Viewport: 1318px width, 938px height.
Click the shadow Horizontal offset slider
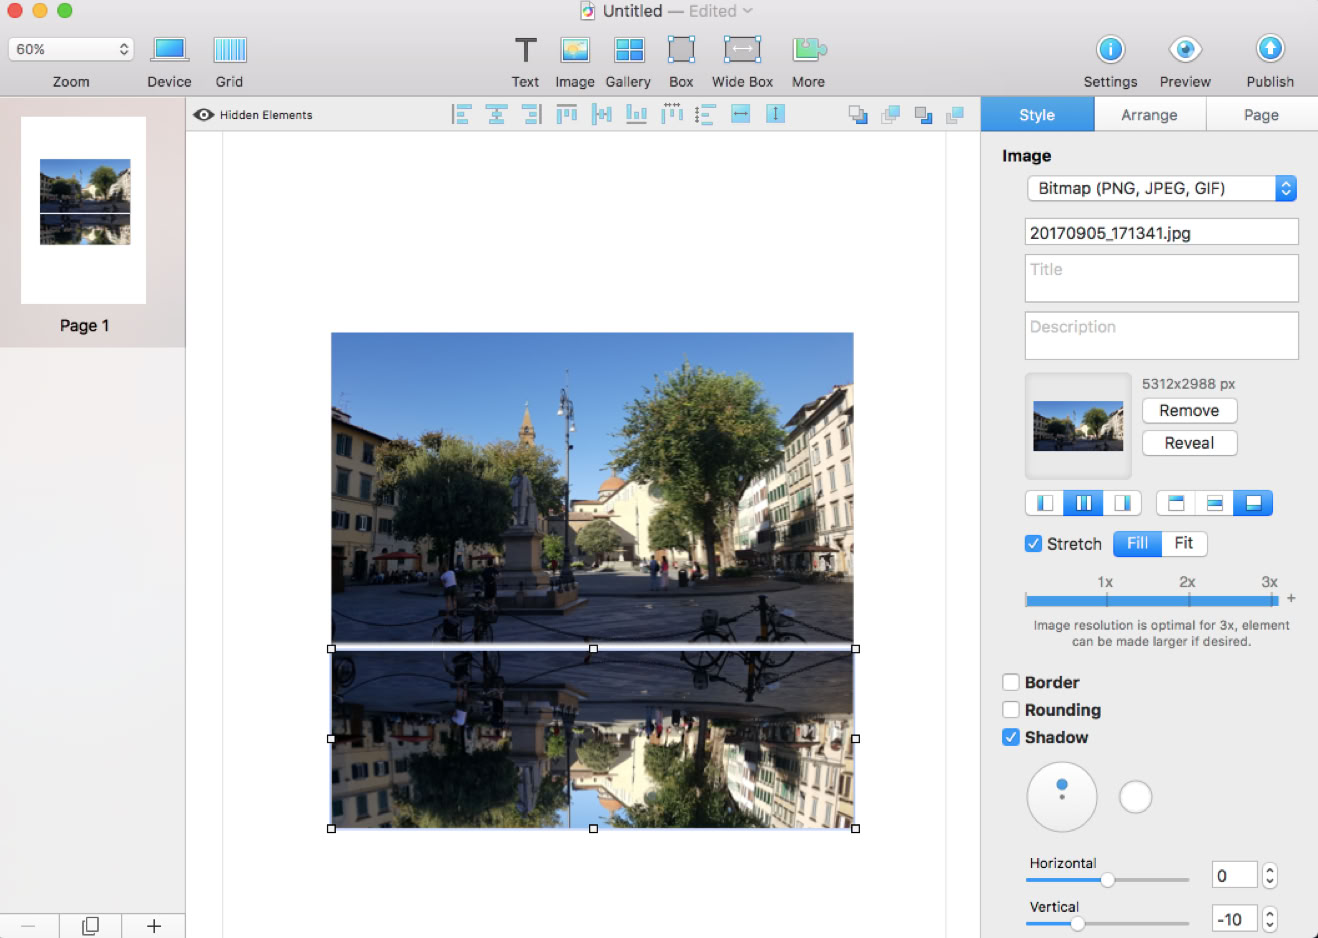1107,880
